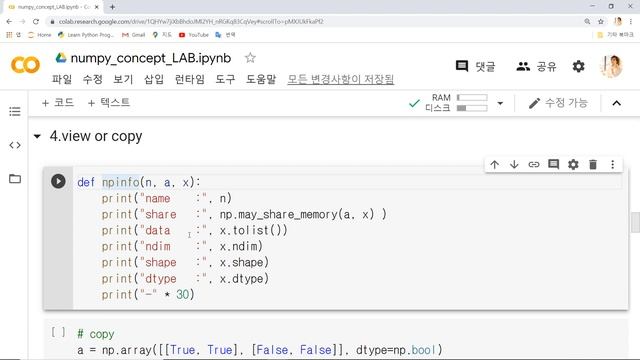Open the 파일 menu
Image resolution: width=640 pixels, height=360 pixels.
(62, 79)
